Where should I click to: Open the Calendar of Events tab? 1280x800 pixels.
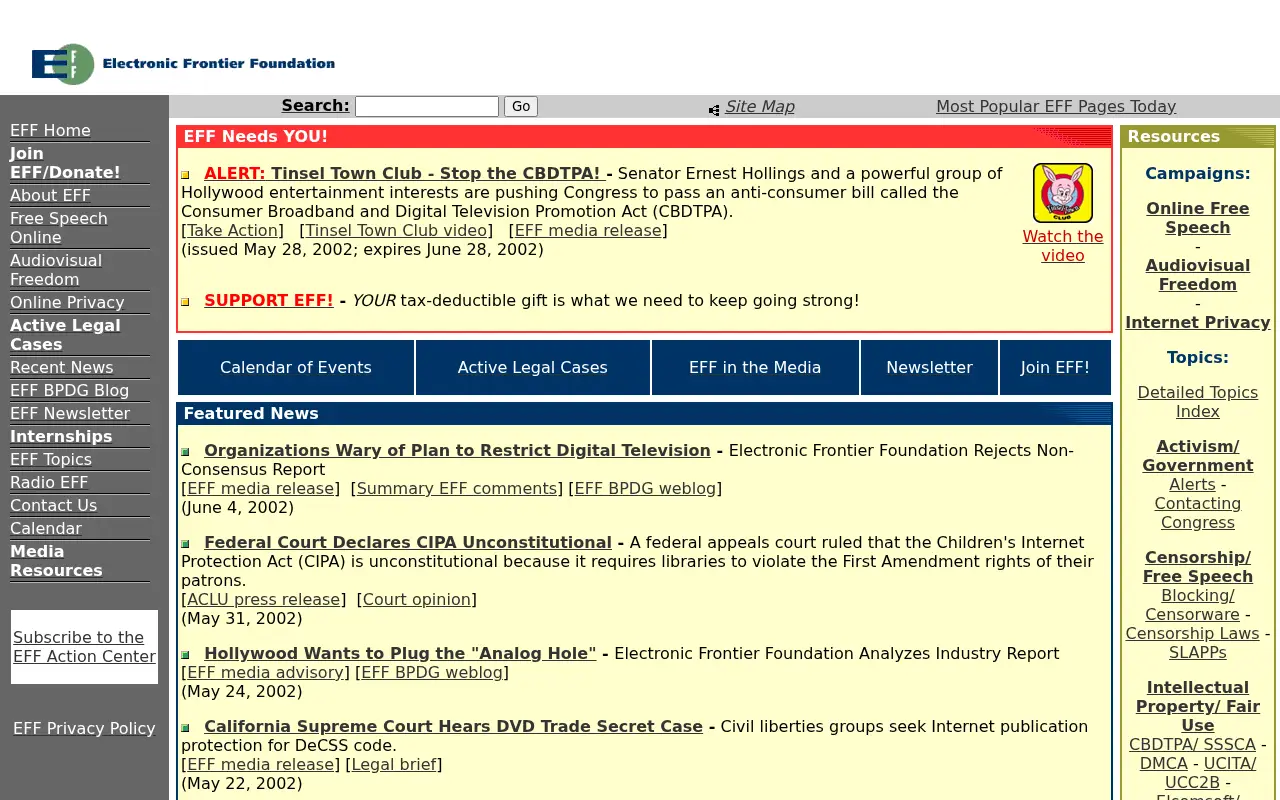(x=296, y=367)
